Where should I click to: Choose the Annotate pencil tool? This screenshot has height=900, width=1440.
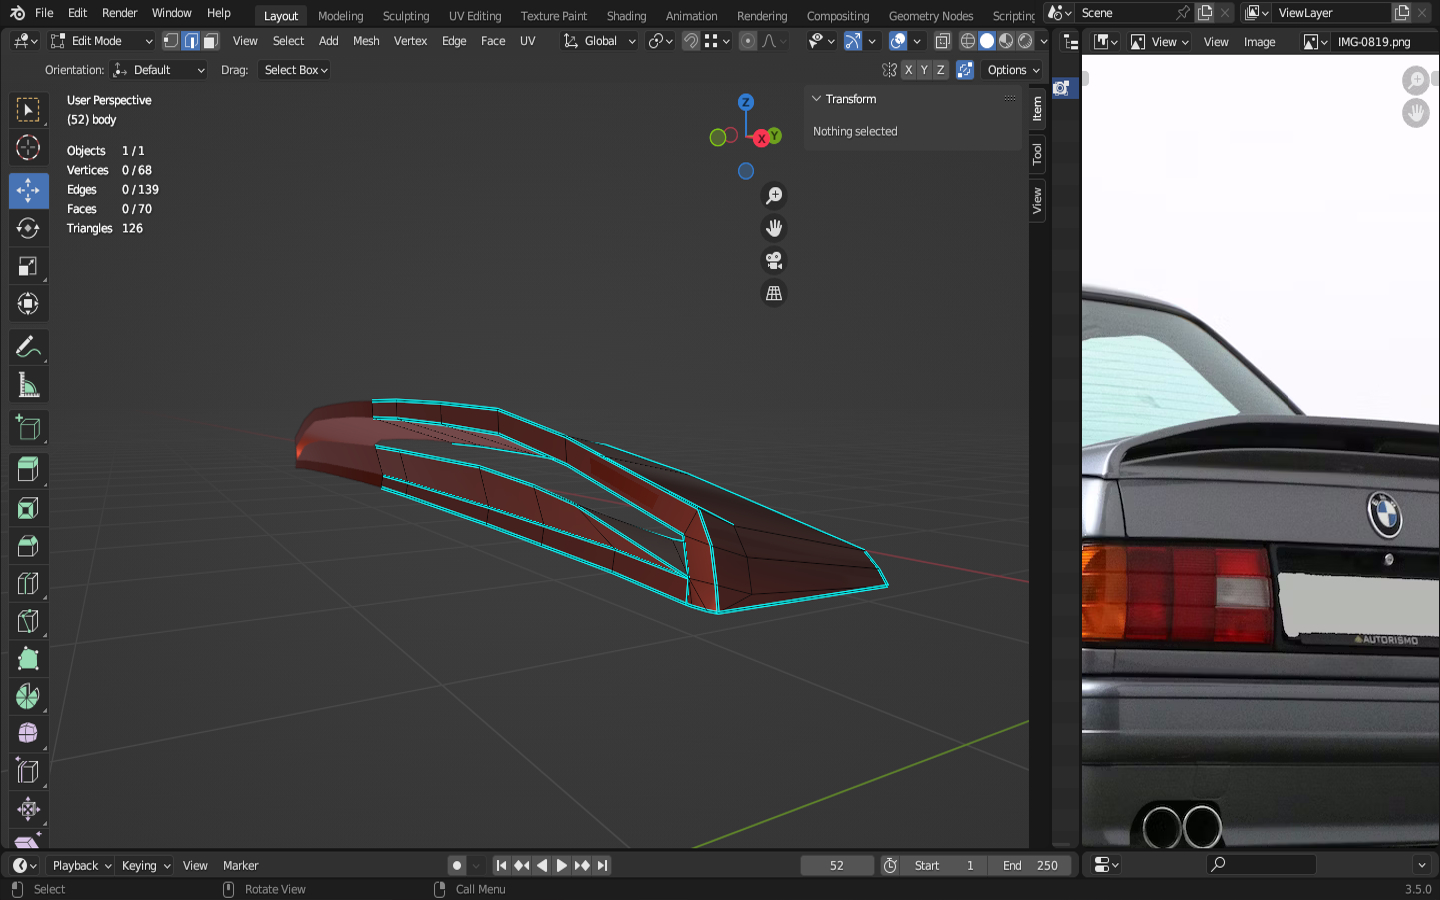(x=28, y=347)
